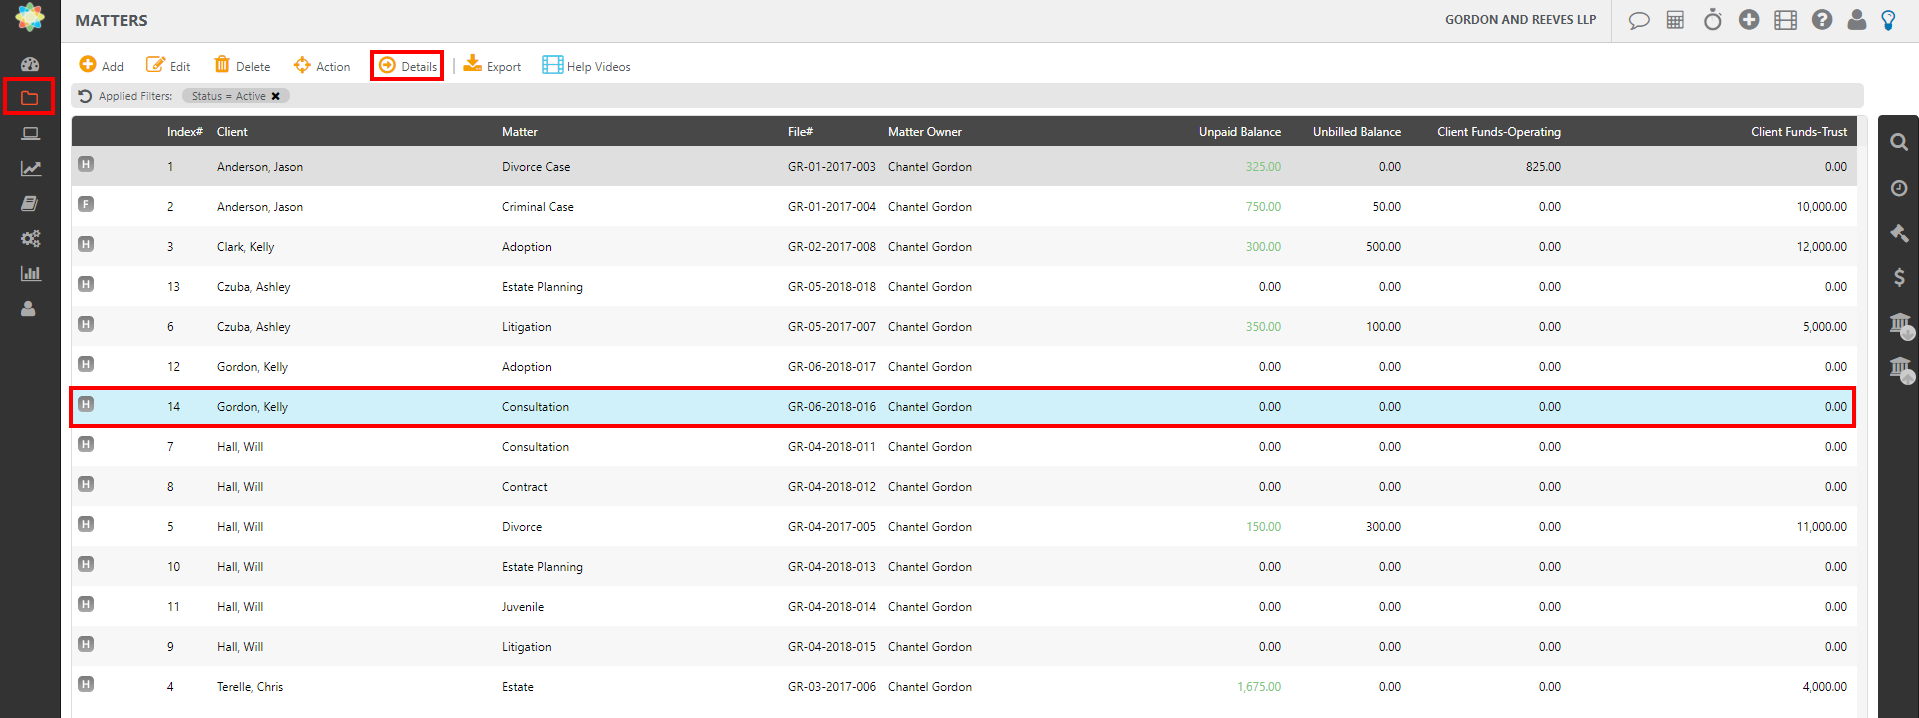Sort by the Index# column header
This screenshot has width=1919, height=718.
tap(184, 132)
